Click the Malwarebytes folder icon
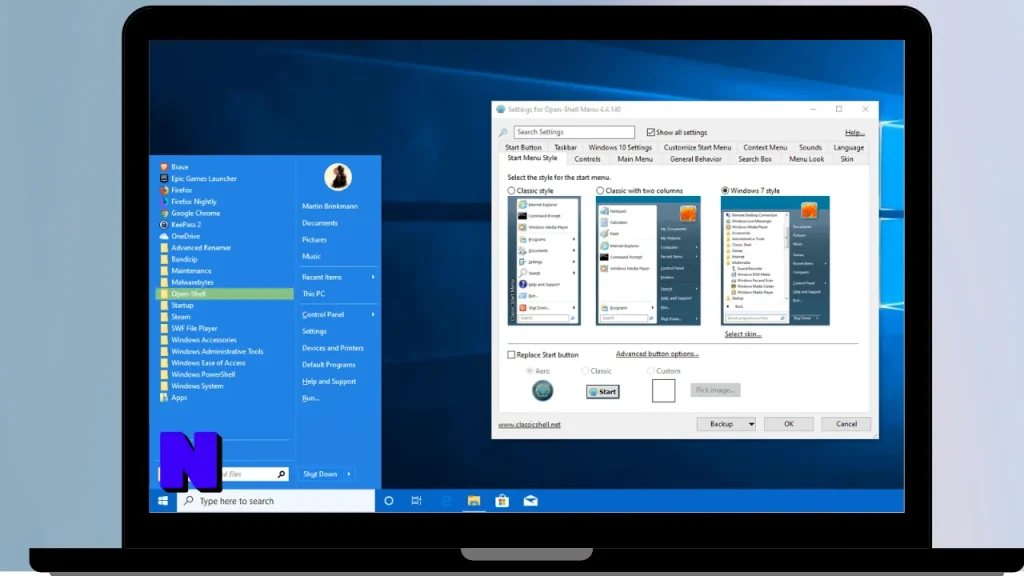Screen dimensions: 1024x576 pos(164,282)
